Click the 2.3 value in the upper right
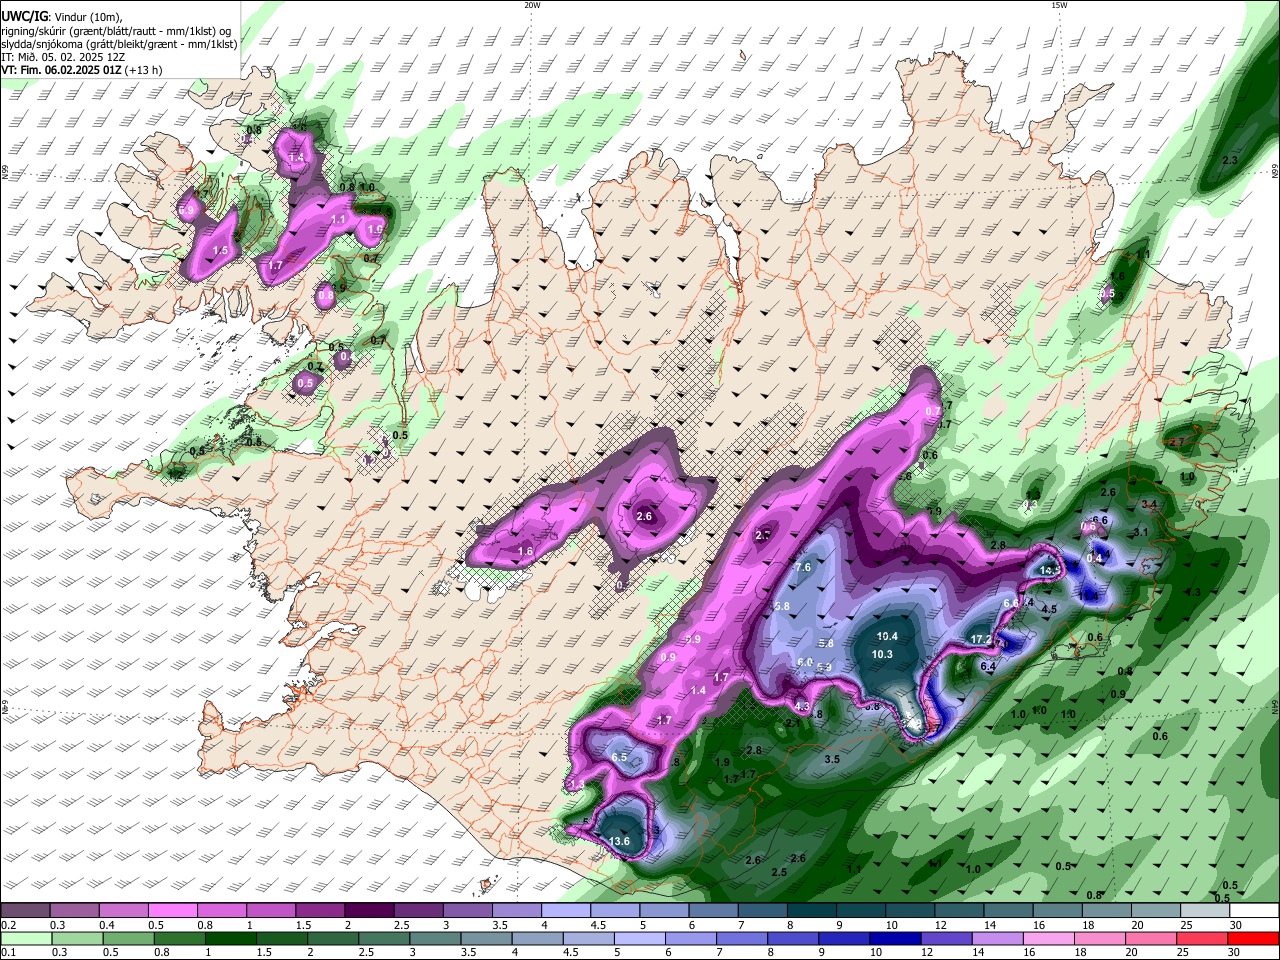This screenshot has width=1280, height=960. tap(1230, 160)
